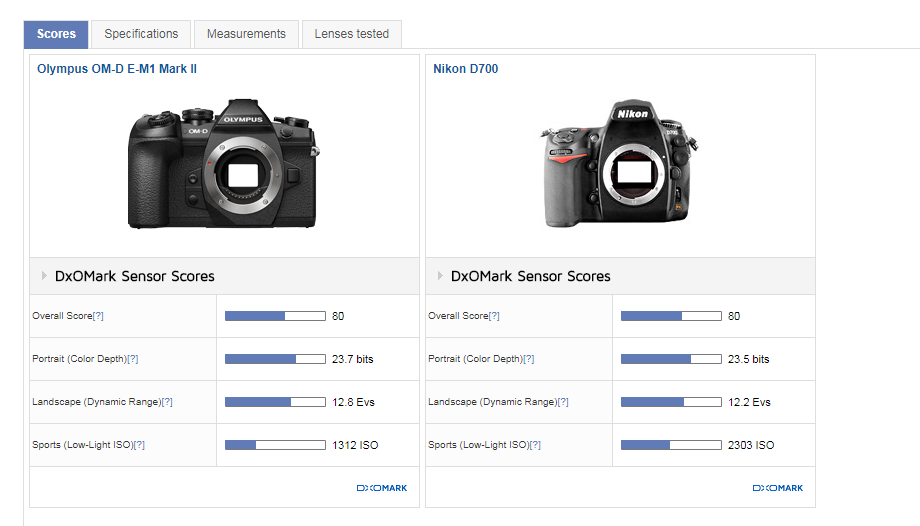Open Nikon Overall Score help [?]

[x=494, y=316]
